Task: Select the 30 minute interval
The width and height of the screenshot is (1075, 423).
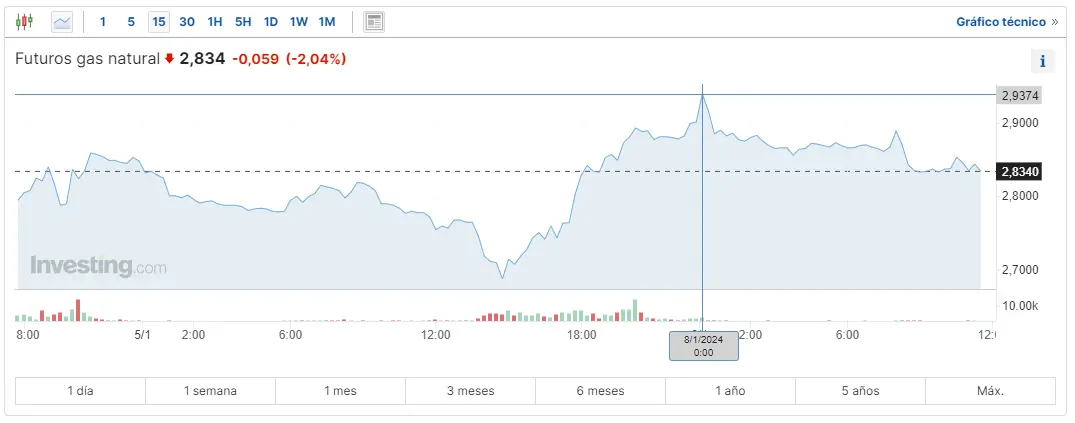Action: [187, 21]
